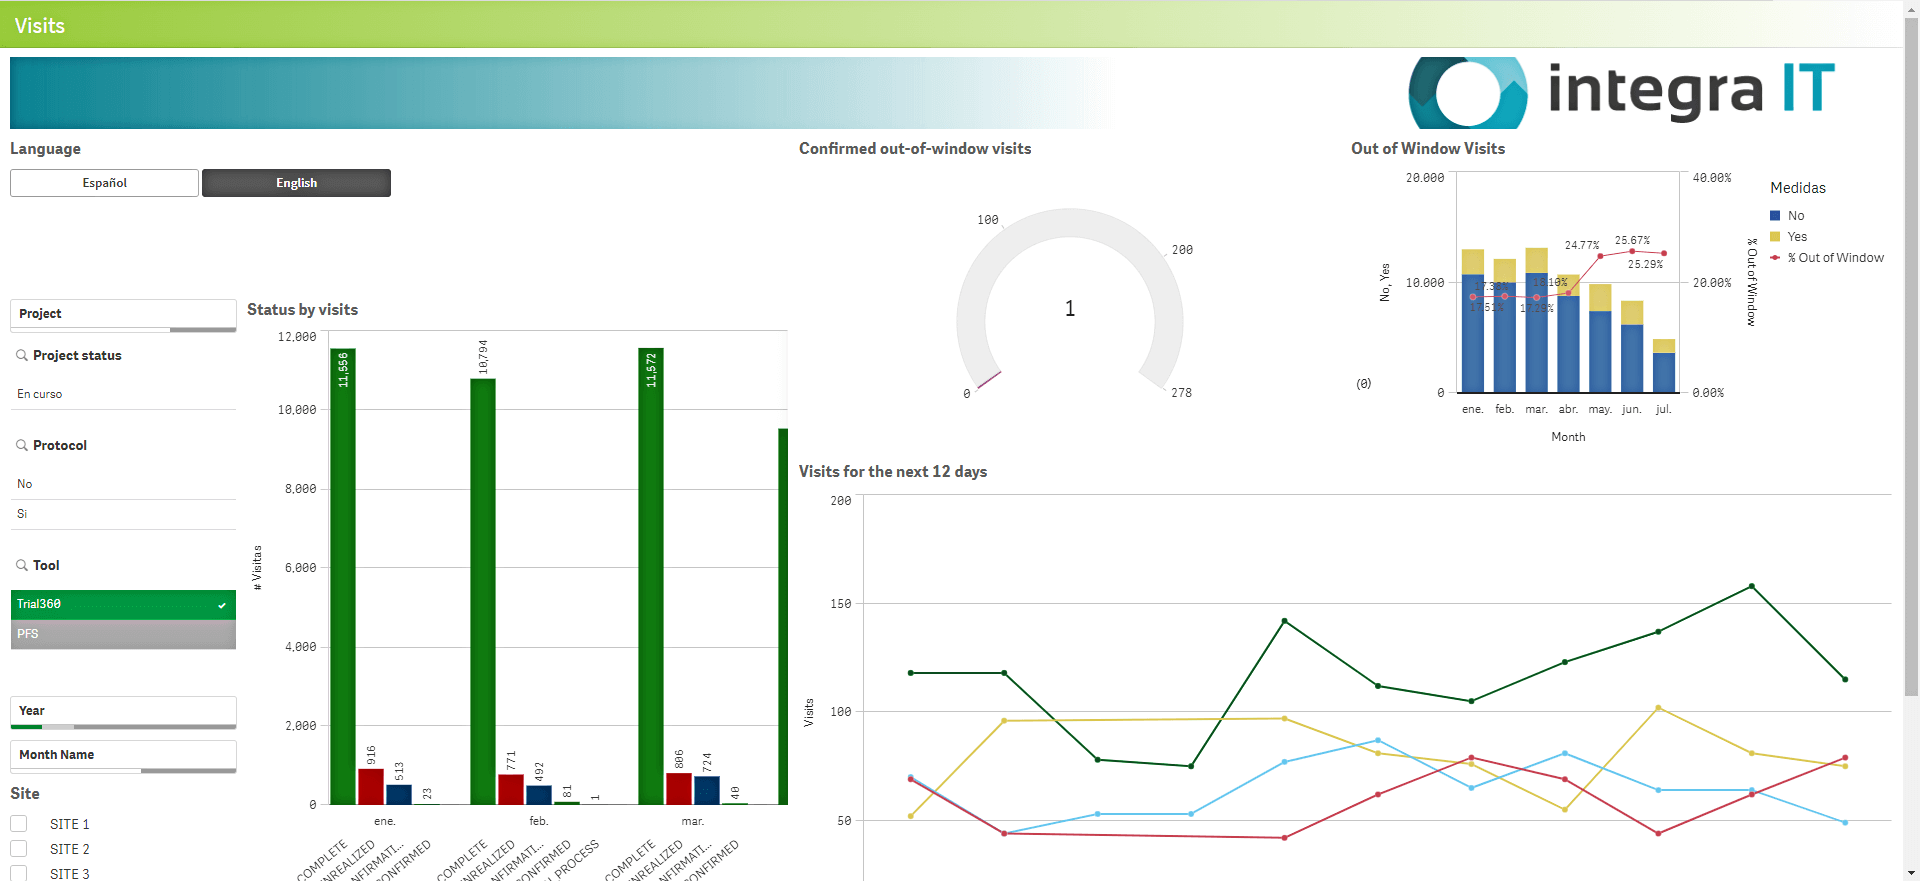This screenshot has width=1920, height=881.
Task: Open the Year filter dropdown
Action: [x=123, y=711]
